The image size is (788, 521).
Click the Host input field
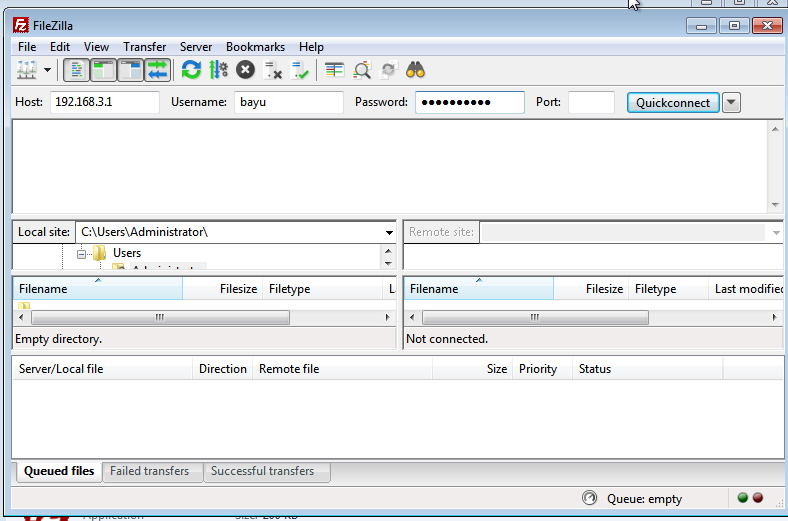[105, 102]
